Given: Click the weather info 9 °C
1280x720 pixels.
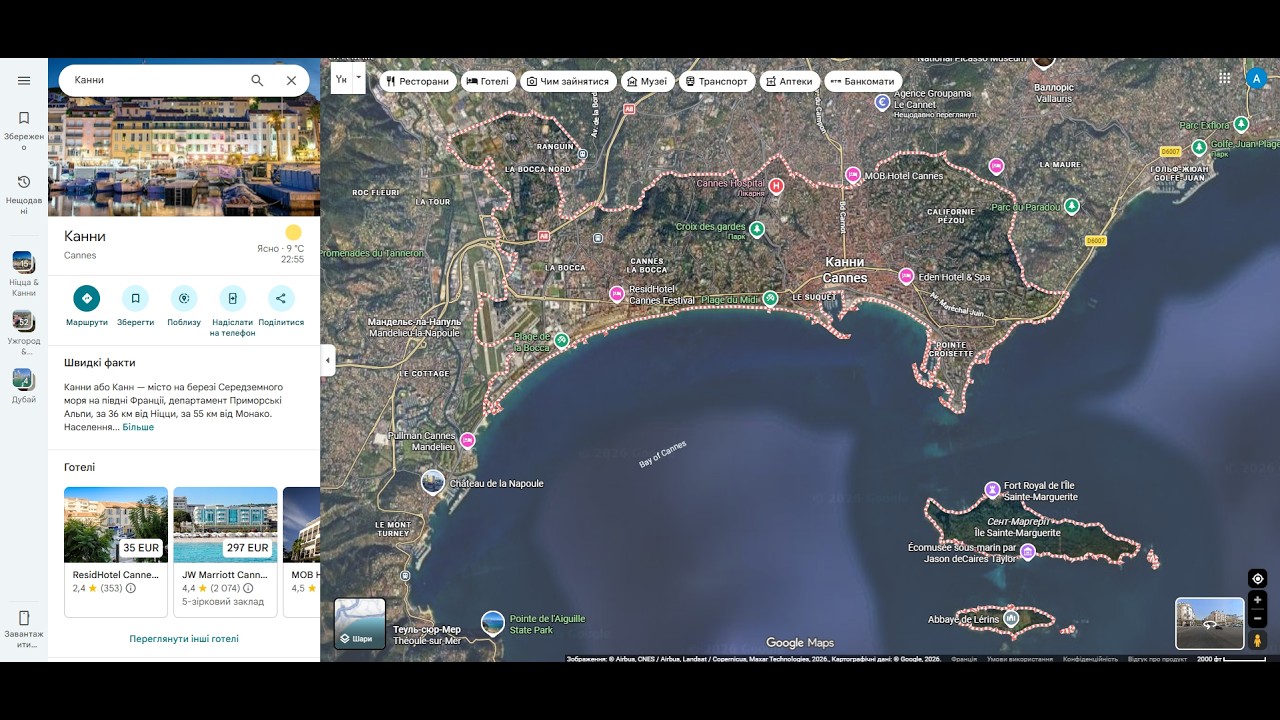Looking at the screenshot, I should 281,245.
